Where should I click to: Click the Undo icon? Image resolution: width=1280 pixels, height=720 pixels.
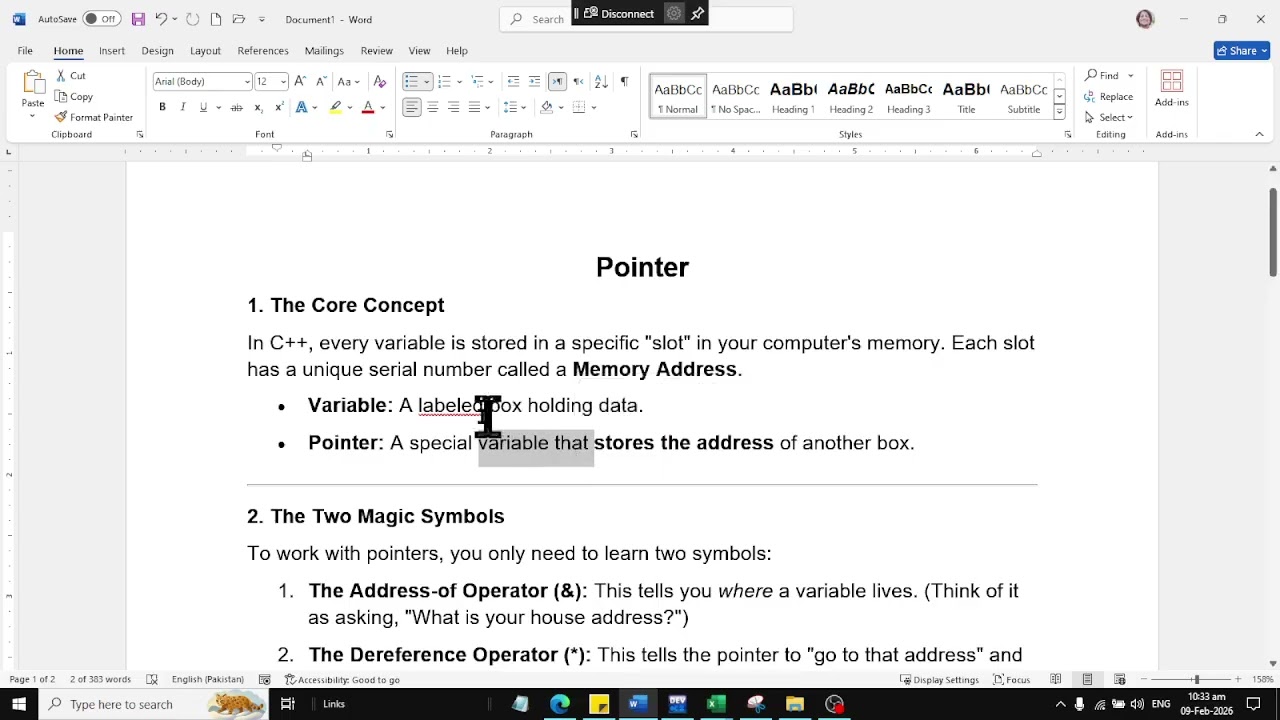pyautogui.click(x=160, y=19)
